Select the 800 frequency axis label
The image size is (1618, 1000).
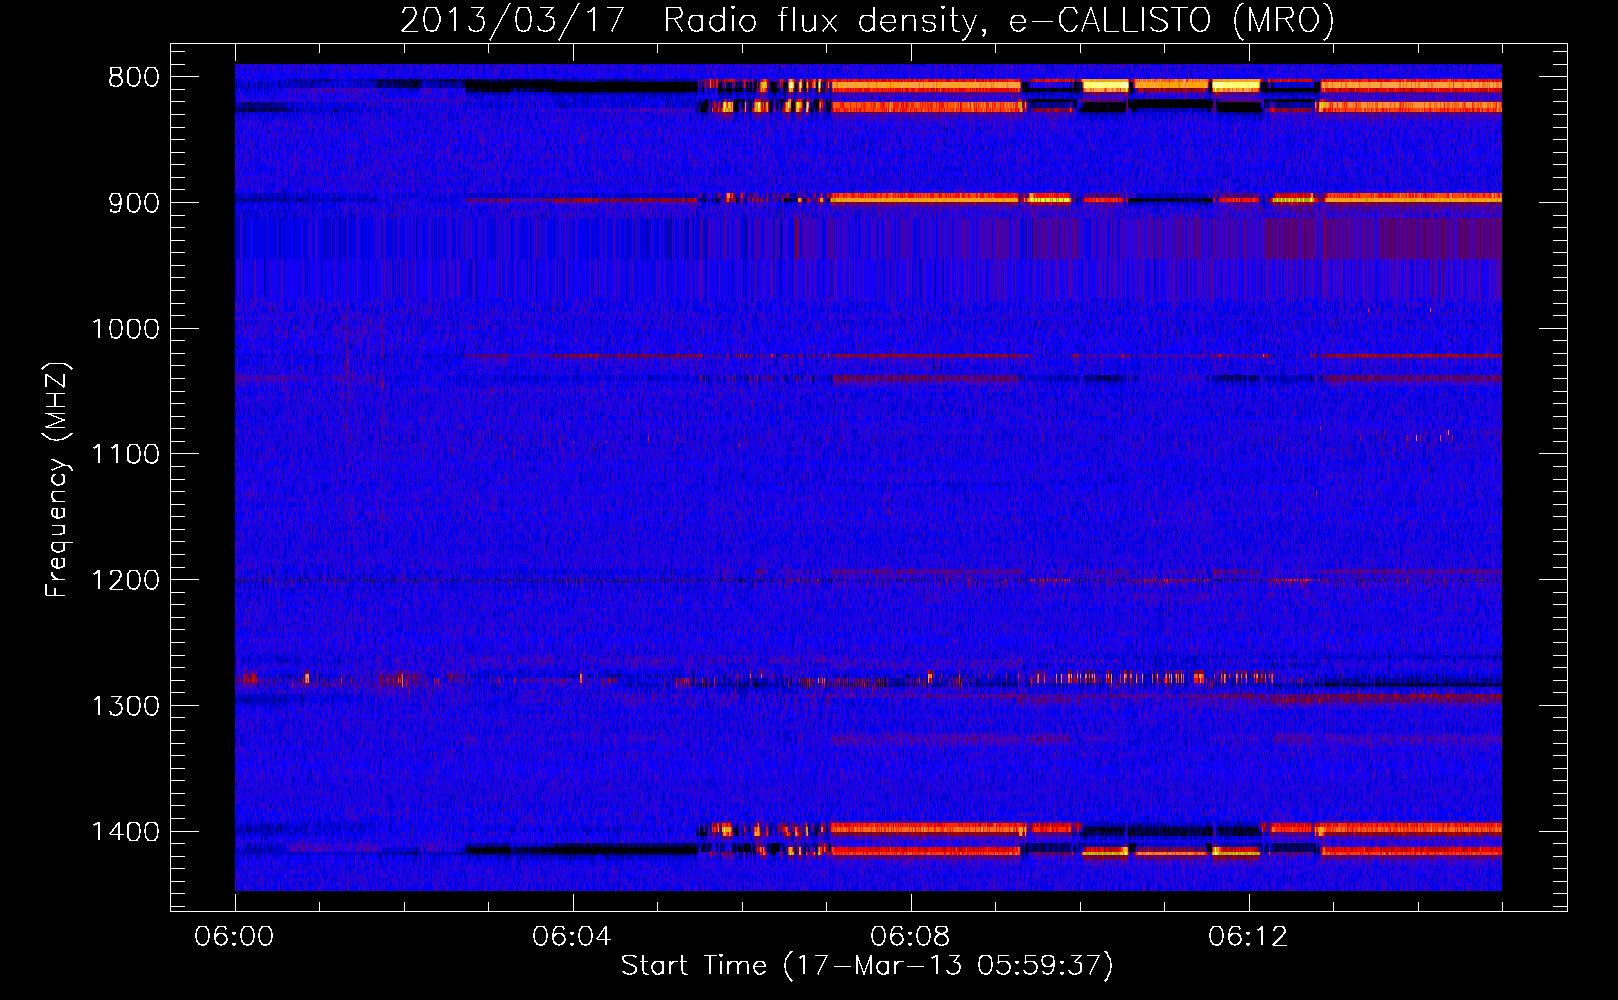coord(133,78)
